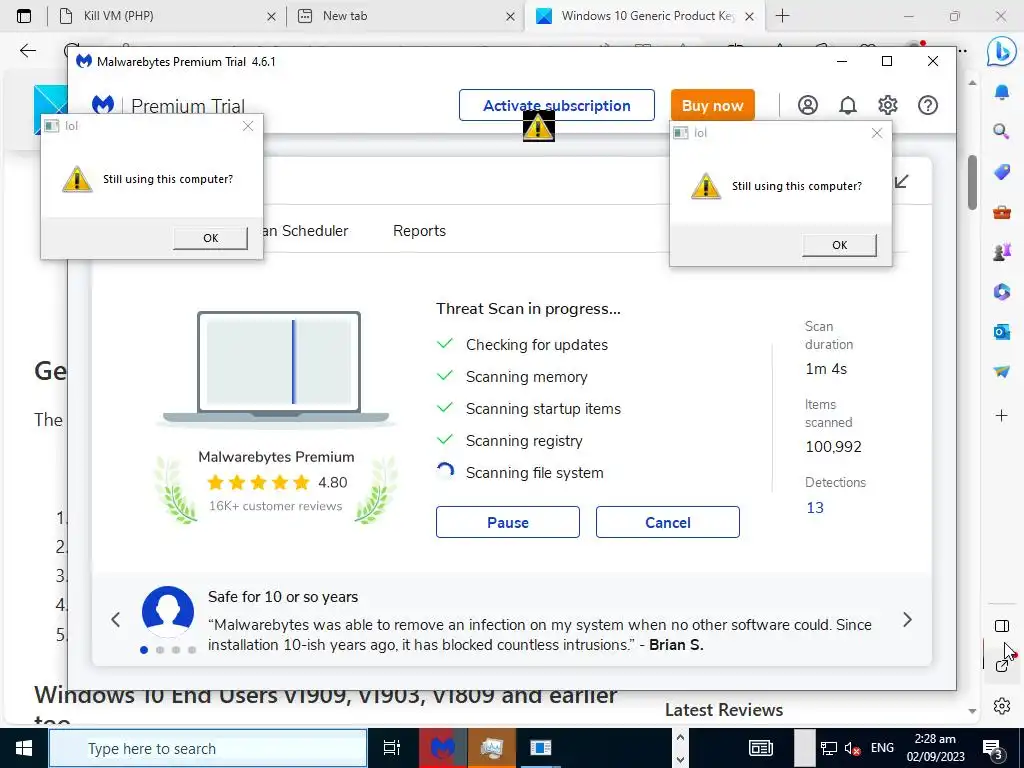
Task: Click taskbar clock showing 2:28 am
Action: (935, 748)
